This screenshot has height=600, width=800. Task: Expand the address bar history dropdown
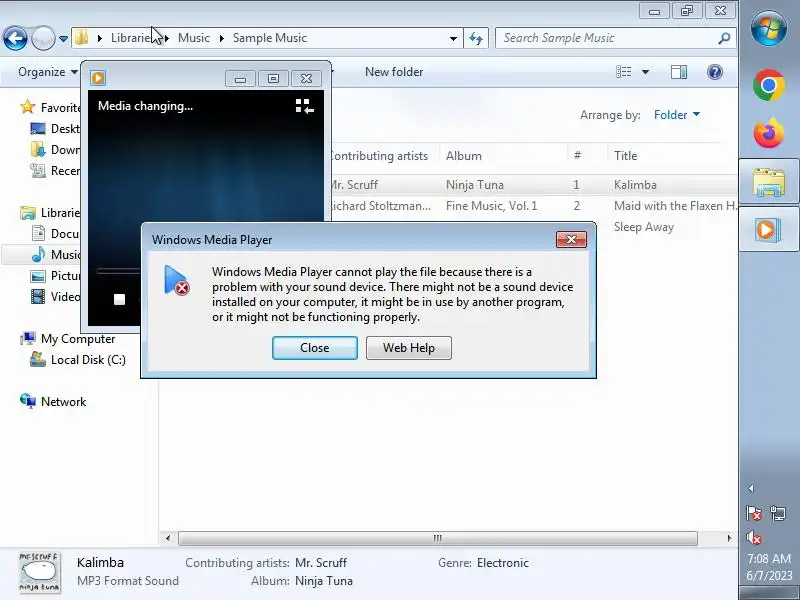tap(453, 38)
